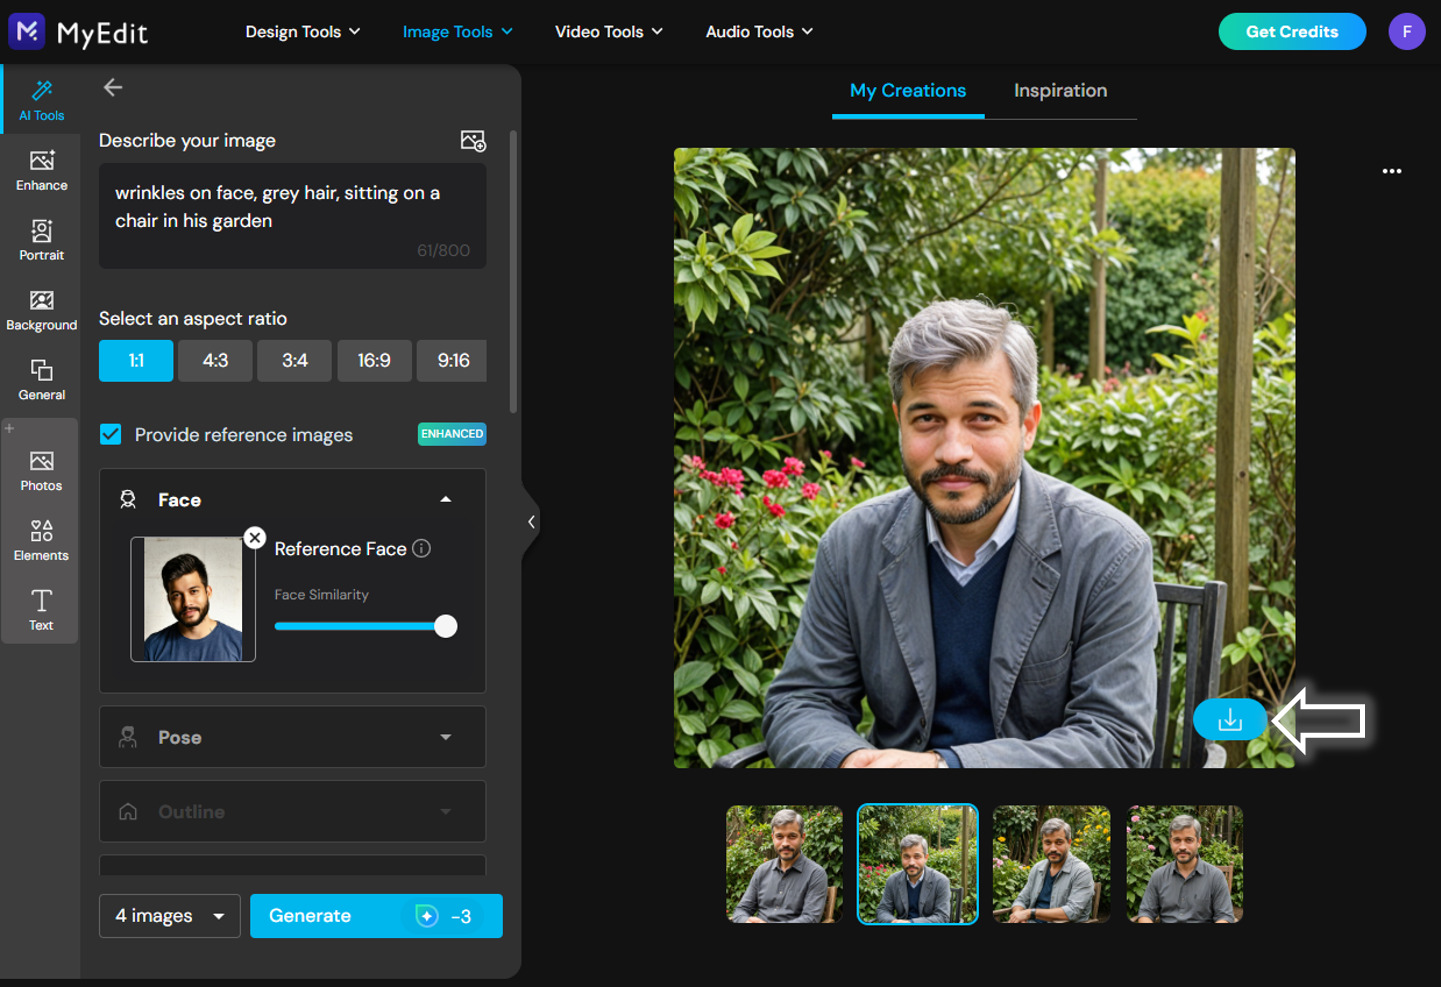This screenshot has width=1441, height=987.
Task: Remove the Reference Face image
Action: point(255,538)
